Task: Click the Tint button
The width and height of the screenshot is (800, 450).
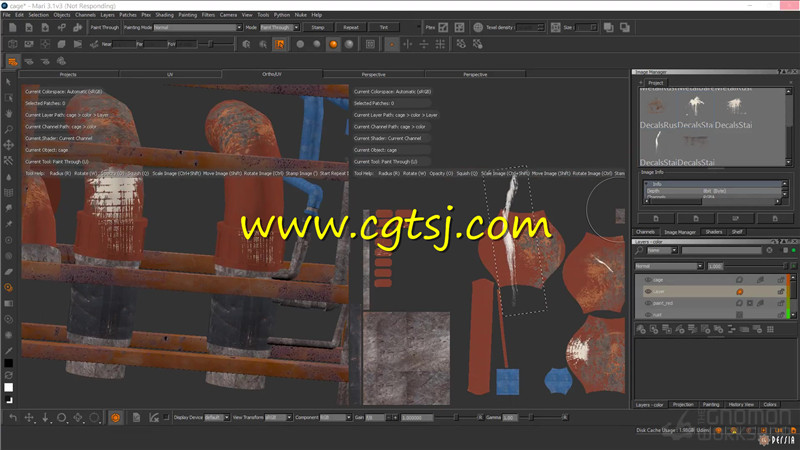Action: click(384, 28)
